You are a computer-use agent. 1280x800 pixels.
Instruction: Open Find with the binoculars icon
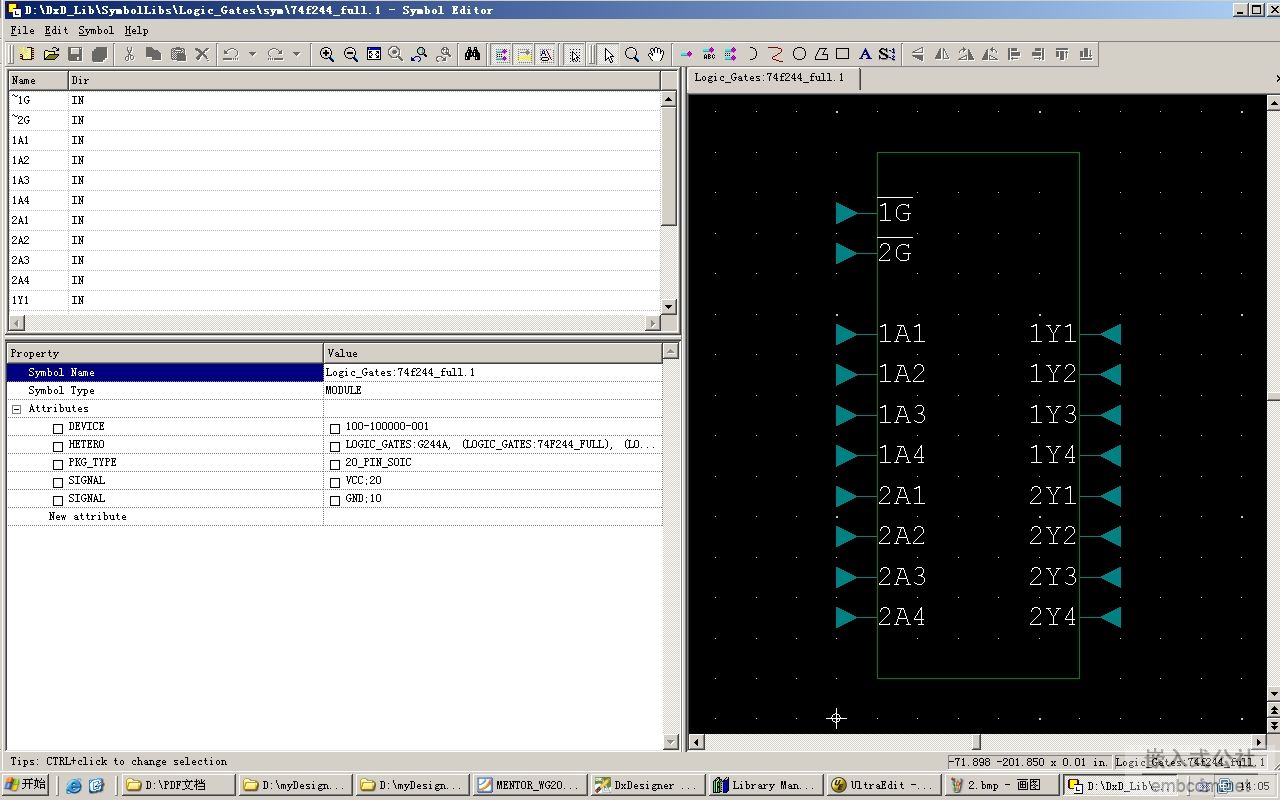click(473, 54)
